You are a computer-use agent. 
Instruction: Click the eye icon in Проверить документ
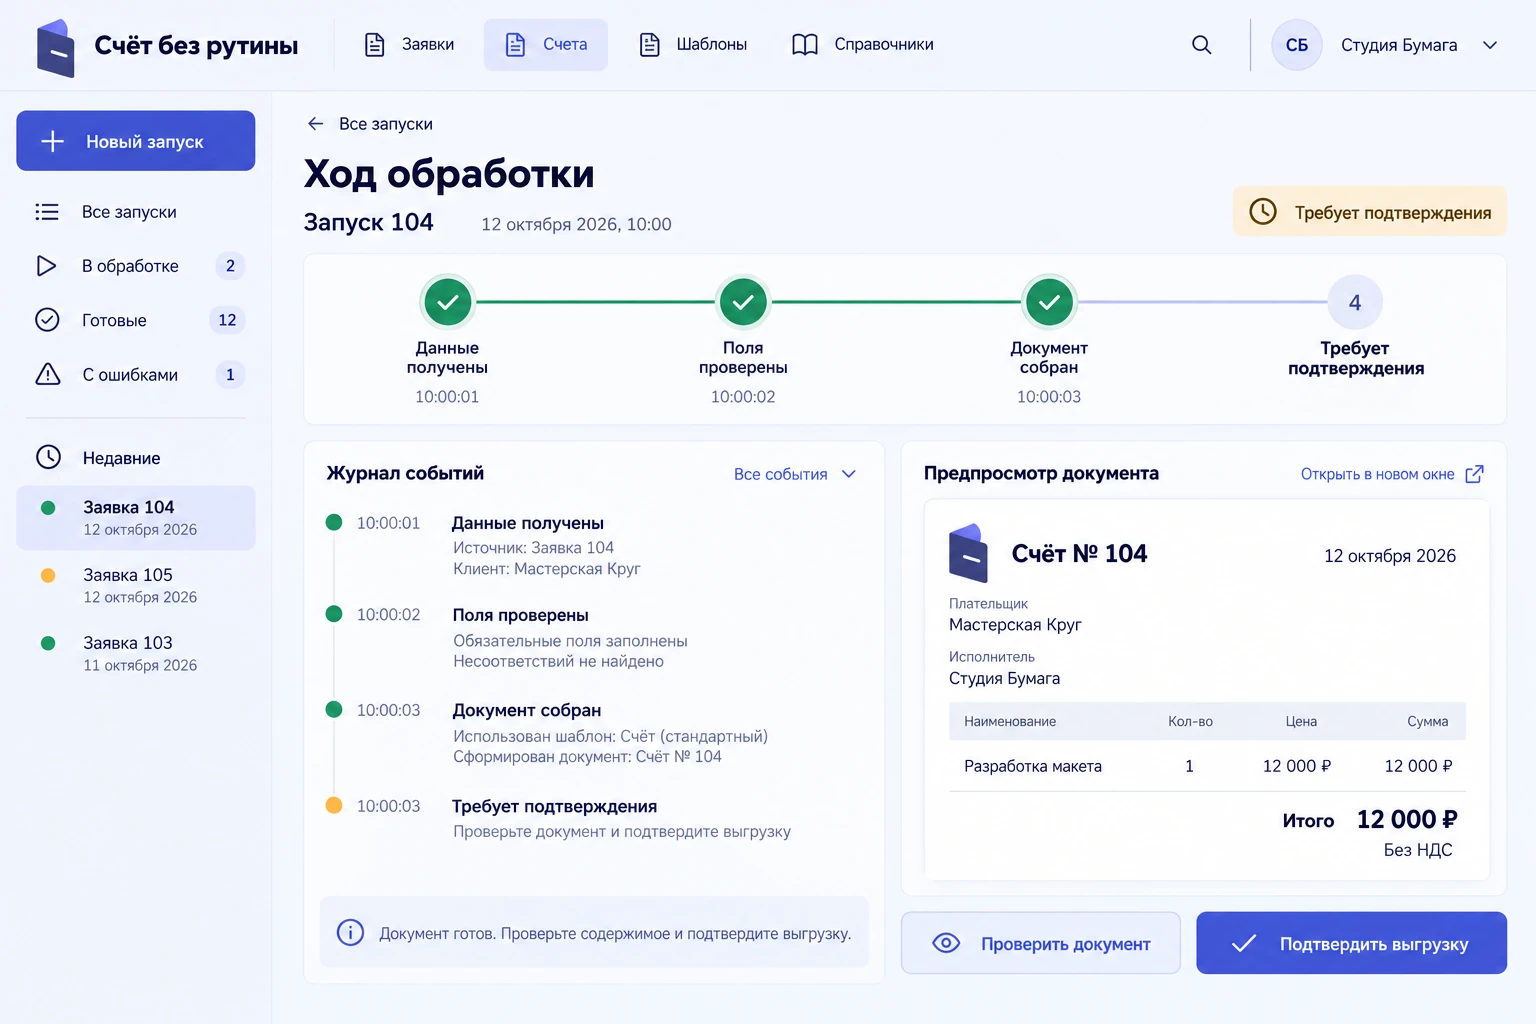(946, 943)
